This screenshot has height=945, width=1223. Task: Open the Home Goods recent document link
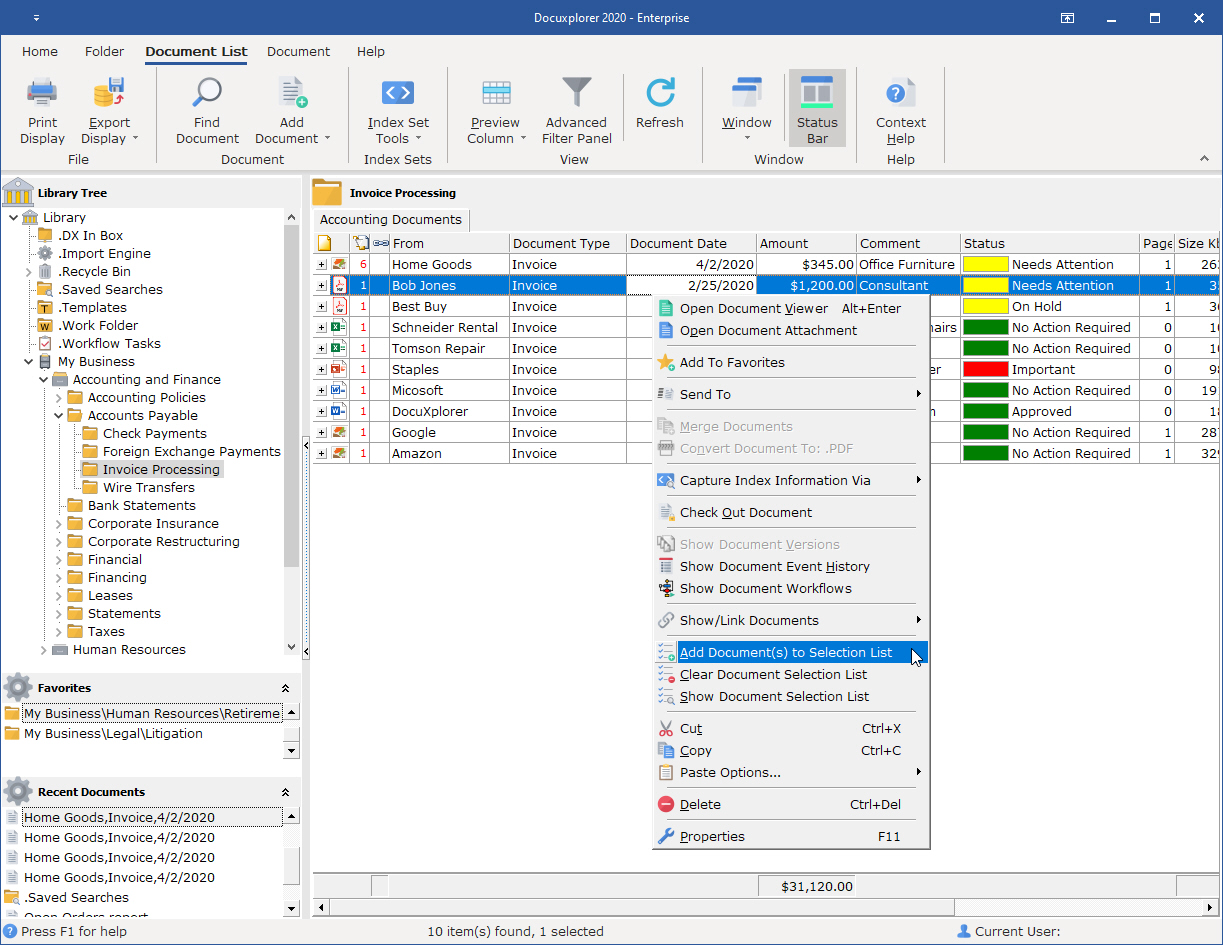(x=120, y=817)
